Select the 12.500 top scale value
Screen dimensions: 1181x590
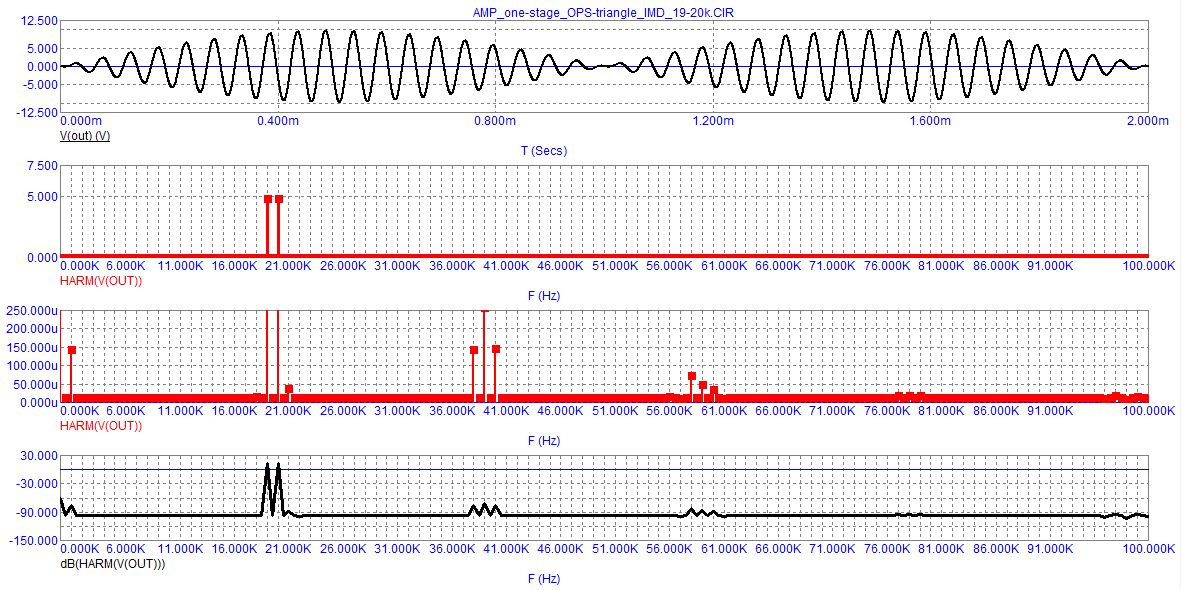38,21
